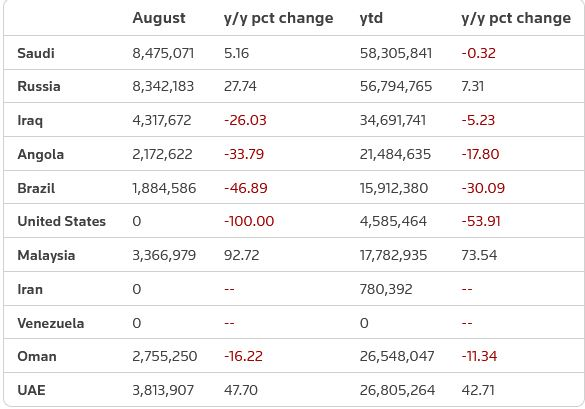The height and width of the screenshot is (409, 585).
Task: Select the Russia row label
Action: pyautogui.click(x=39, y=86)
